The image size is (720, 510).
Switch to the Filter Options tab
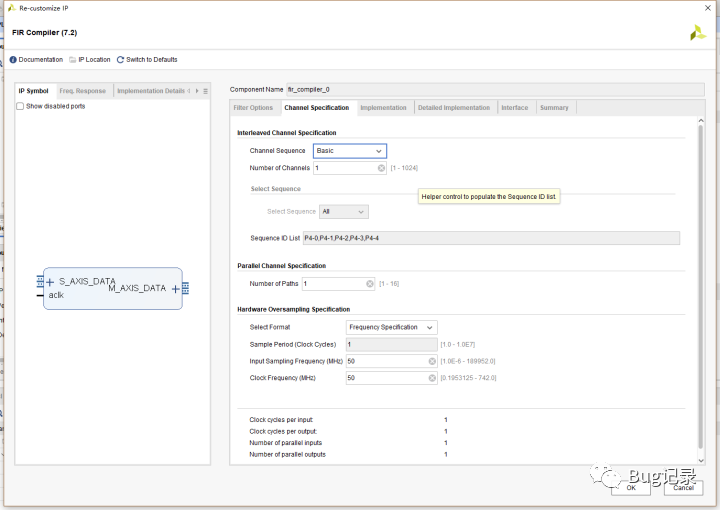pos(253,108)
